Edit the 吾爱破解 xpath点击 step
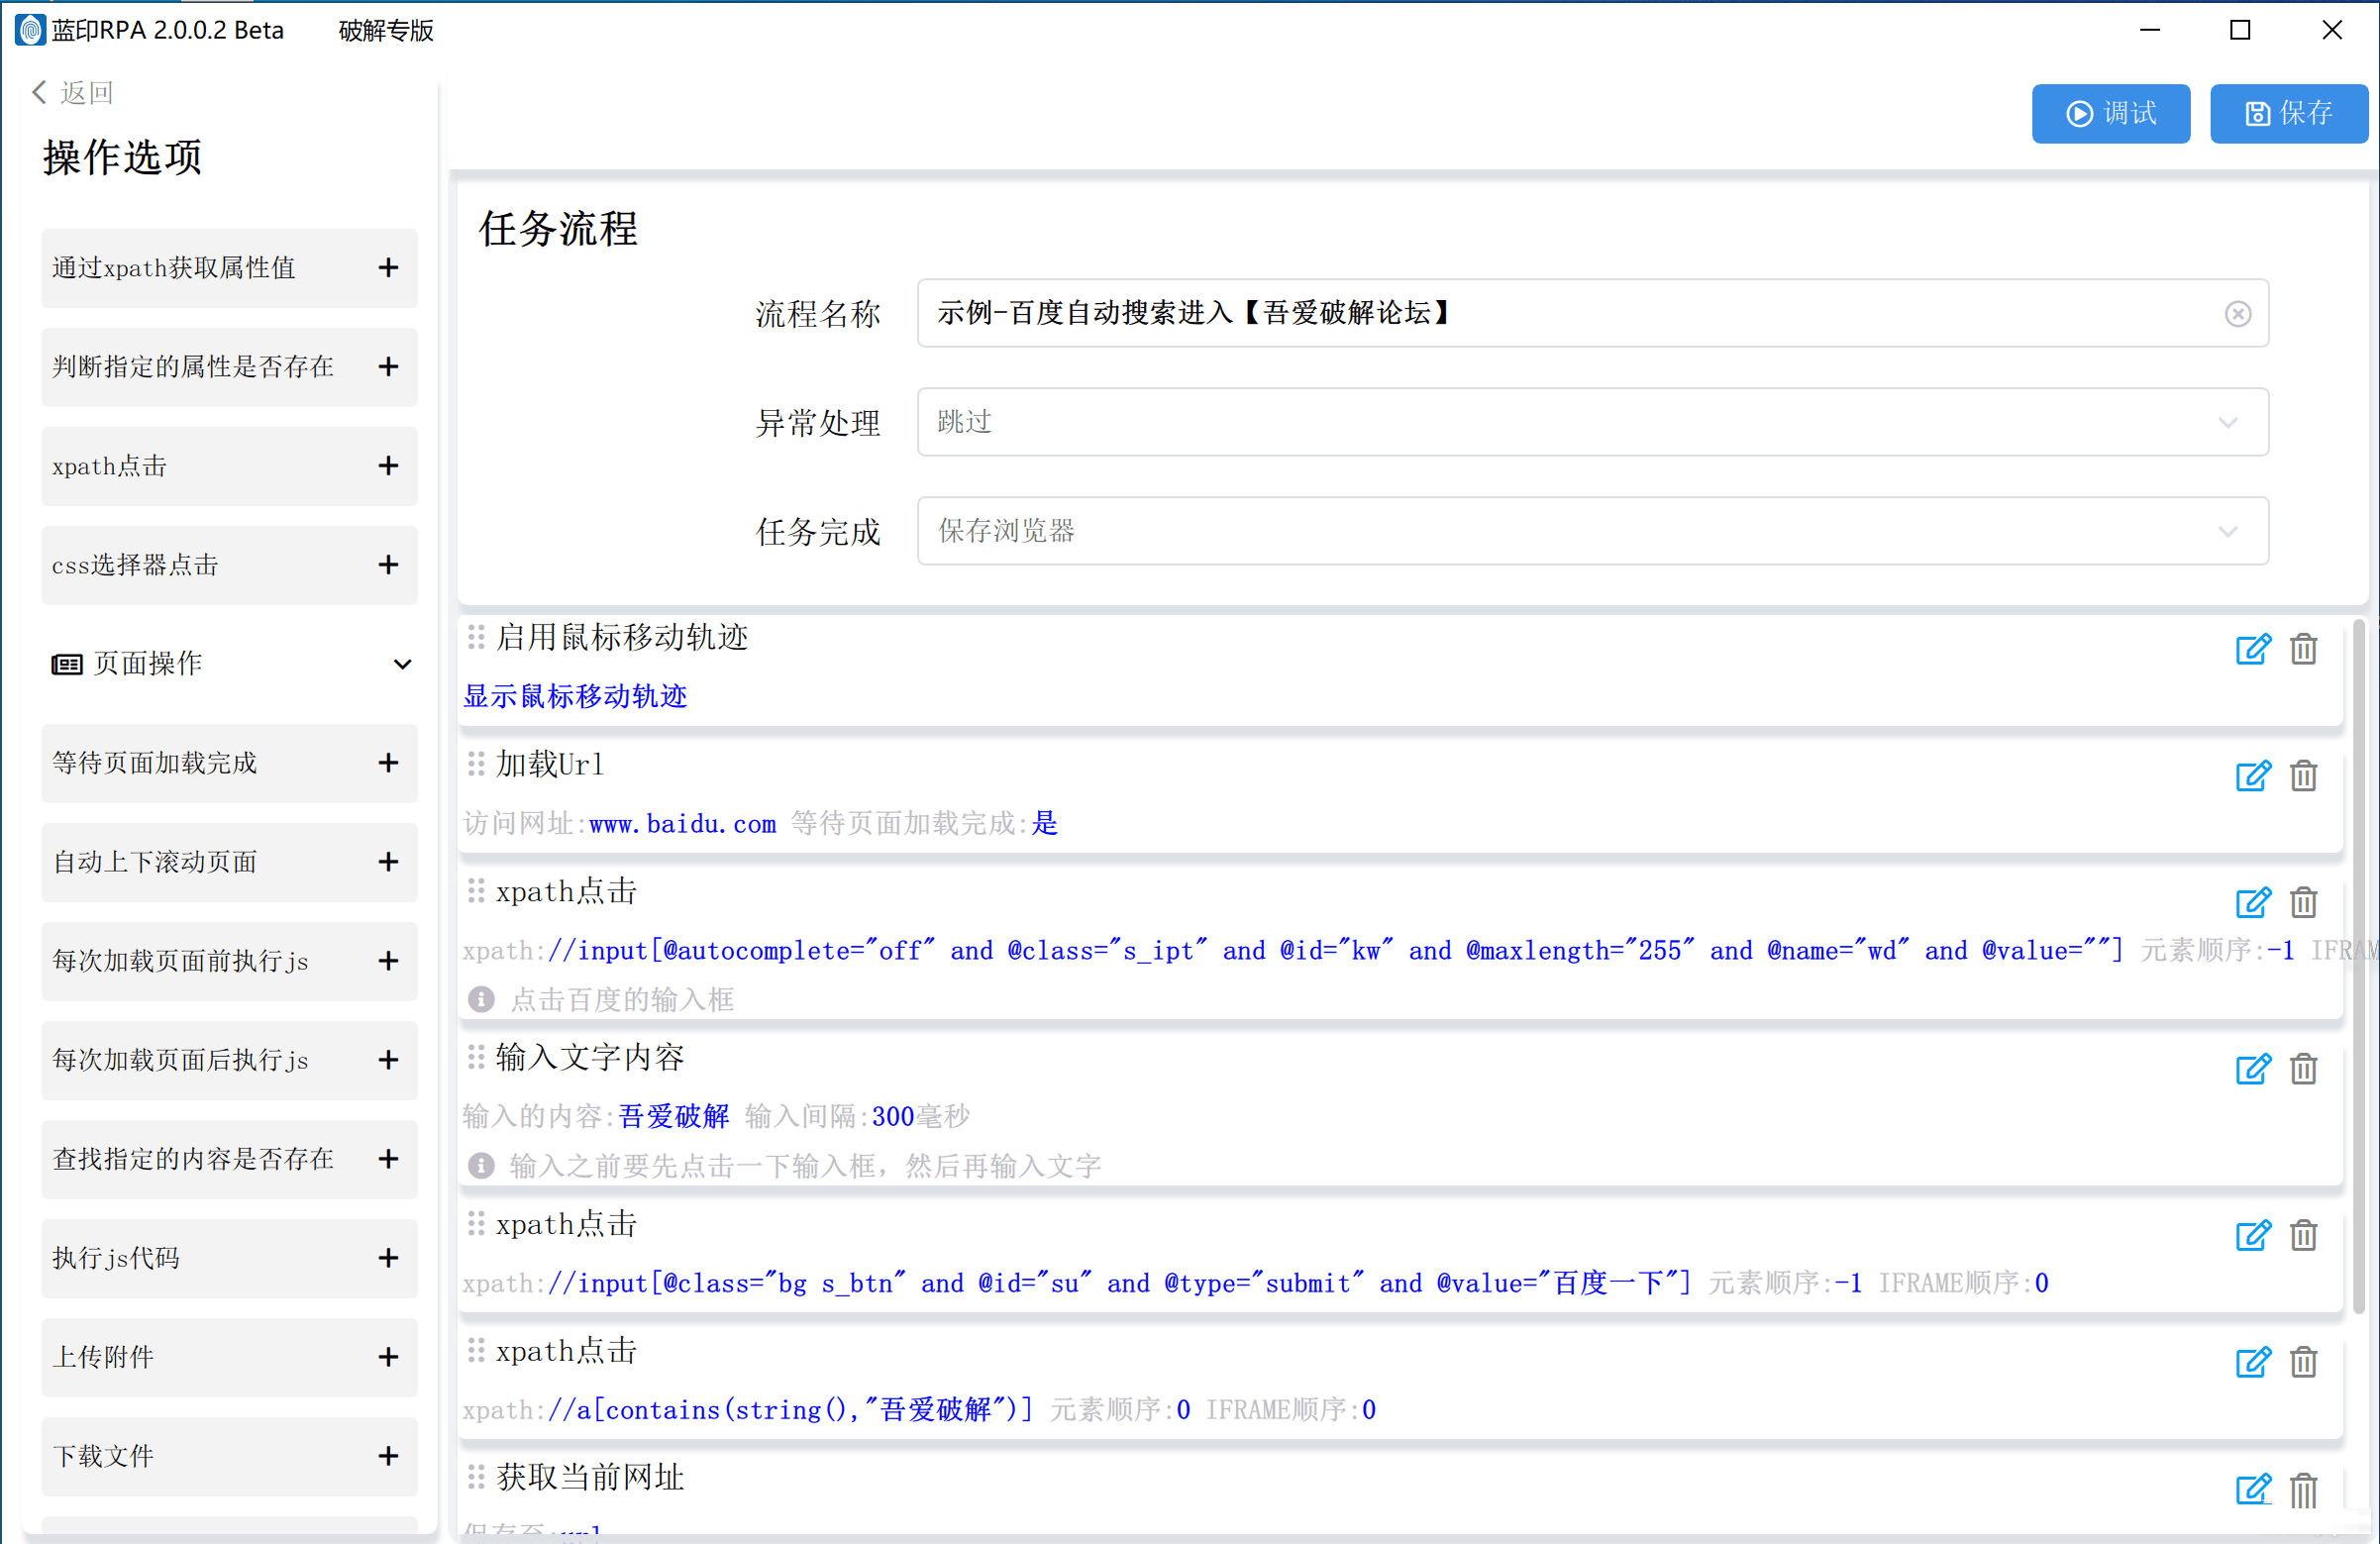 (x=2252, y=1362)
